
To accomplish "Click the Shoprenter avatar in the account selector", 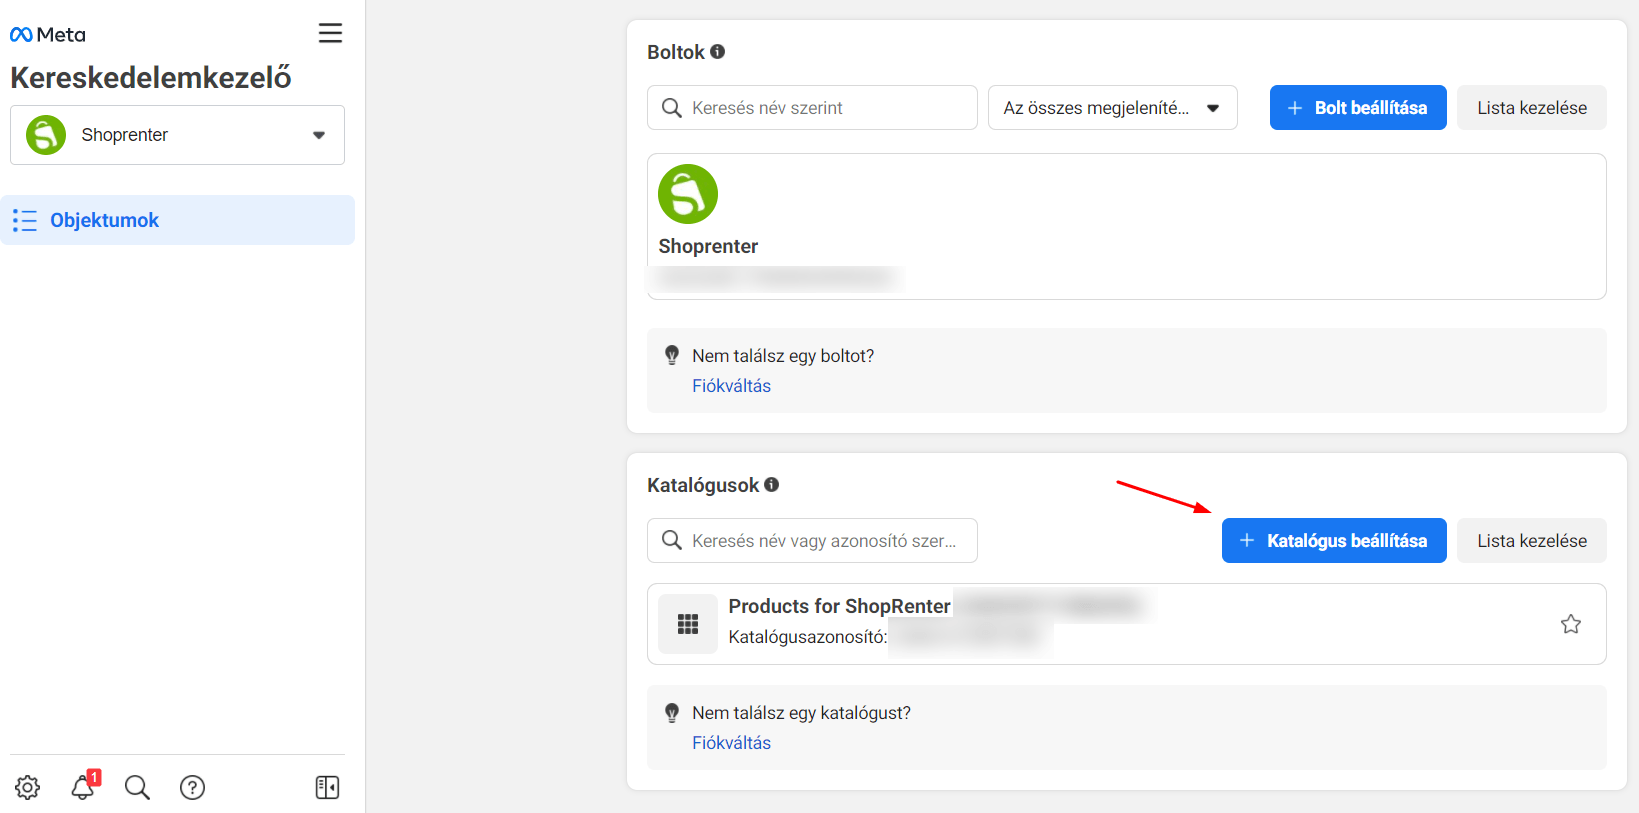I will [46, 135].
